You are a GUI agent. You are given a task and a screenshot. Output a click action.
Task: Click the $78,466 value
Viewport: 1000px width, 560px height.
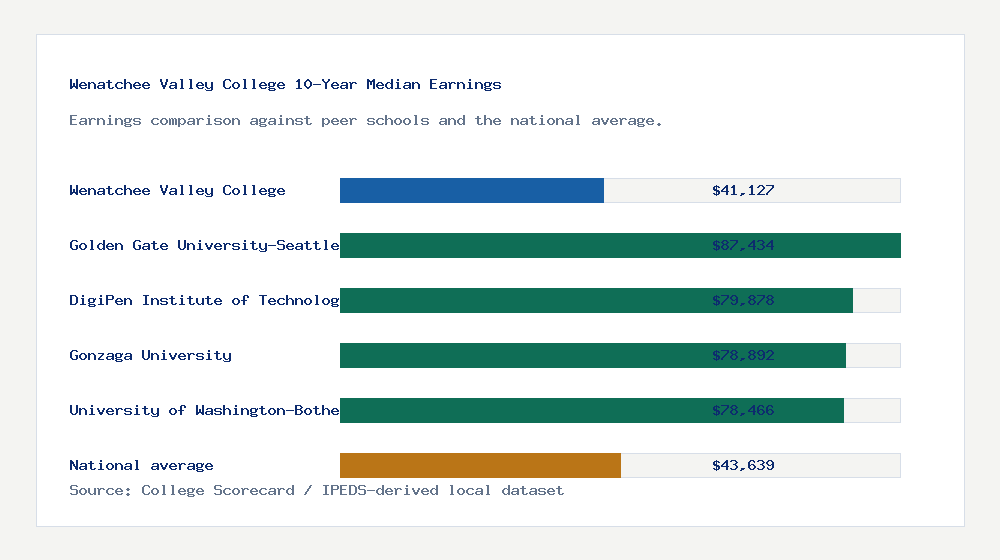point(743,410)
